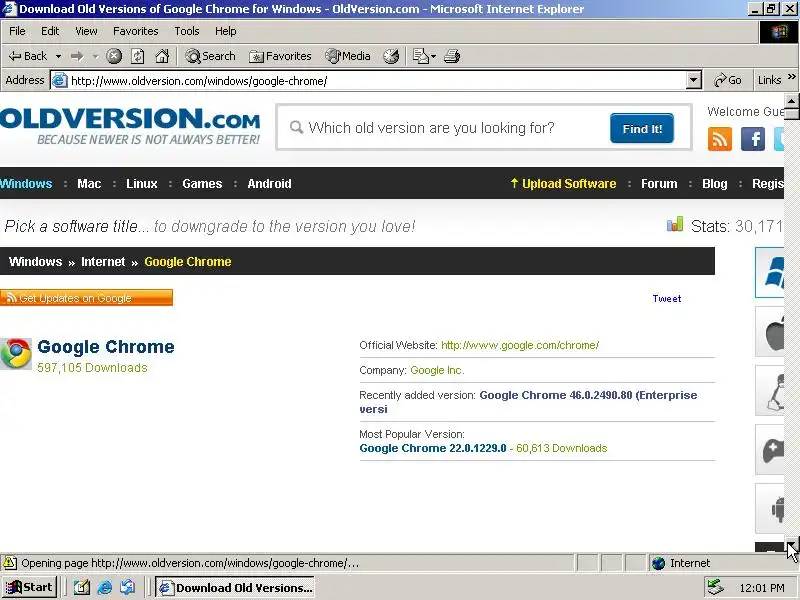This screenshot has height=600, width=800.
Task: Expand the Address bar URL dropdown
Action: pos(694,80)
